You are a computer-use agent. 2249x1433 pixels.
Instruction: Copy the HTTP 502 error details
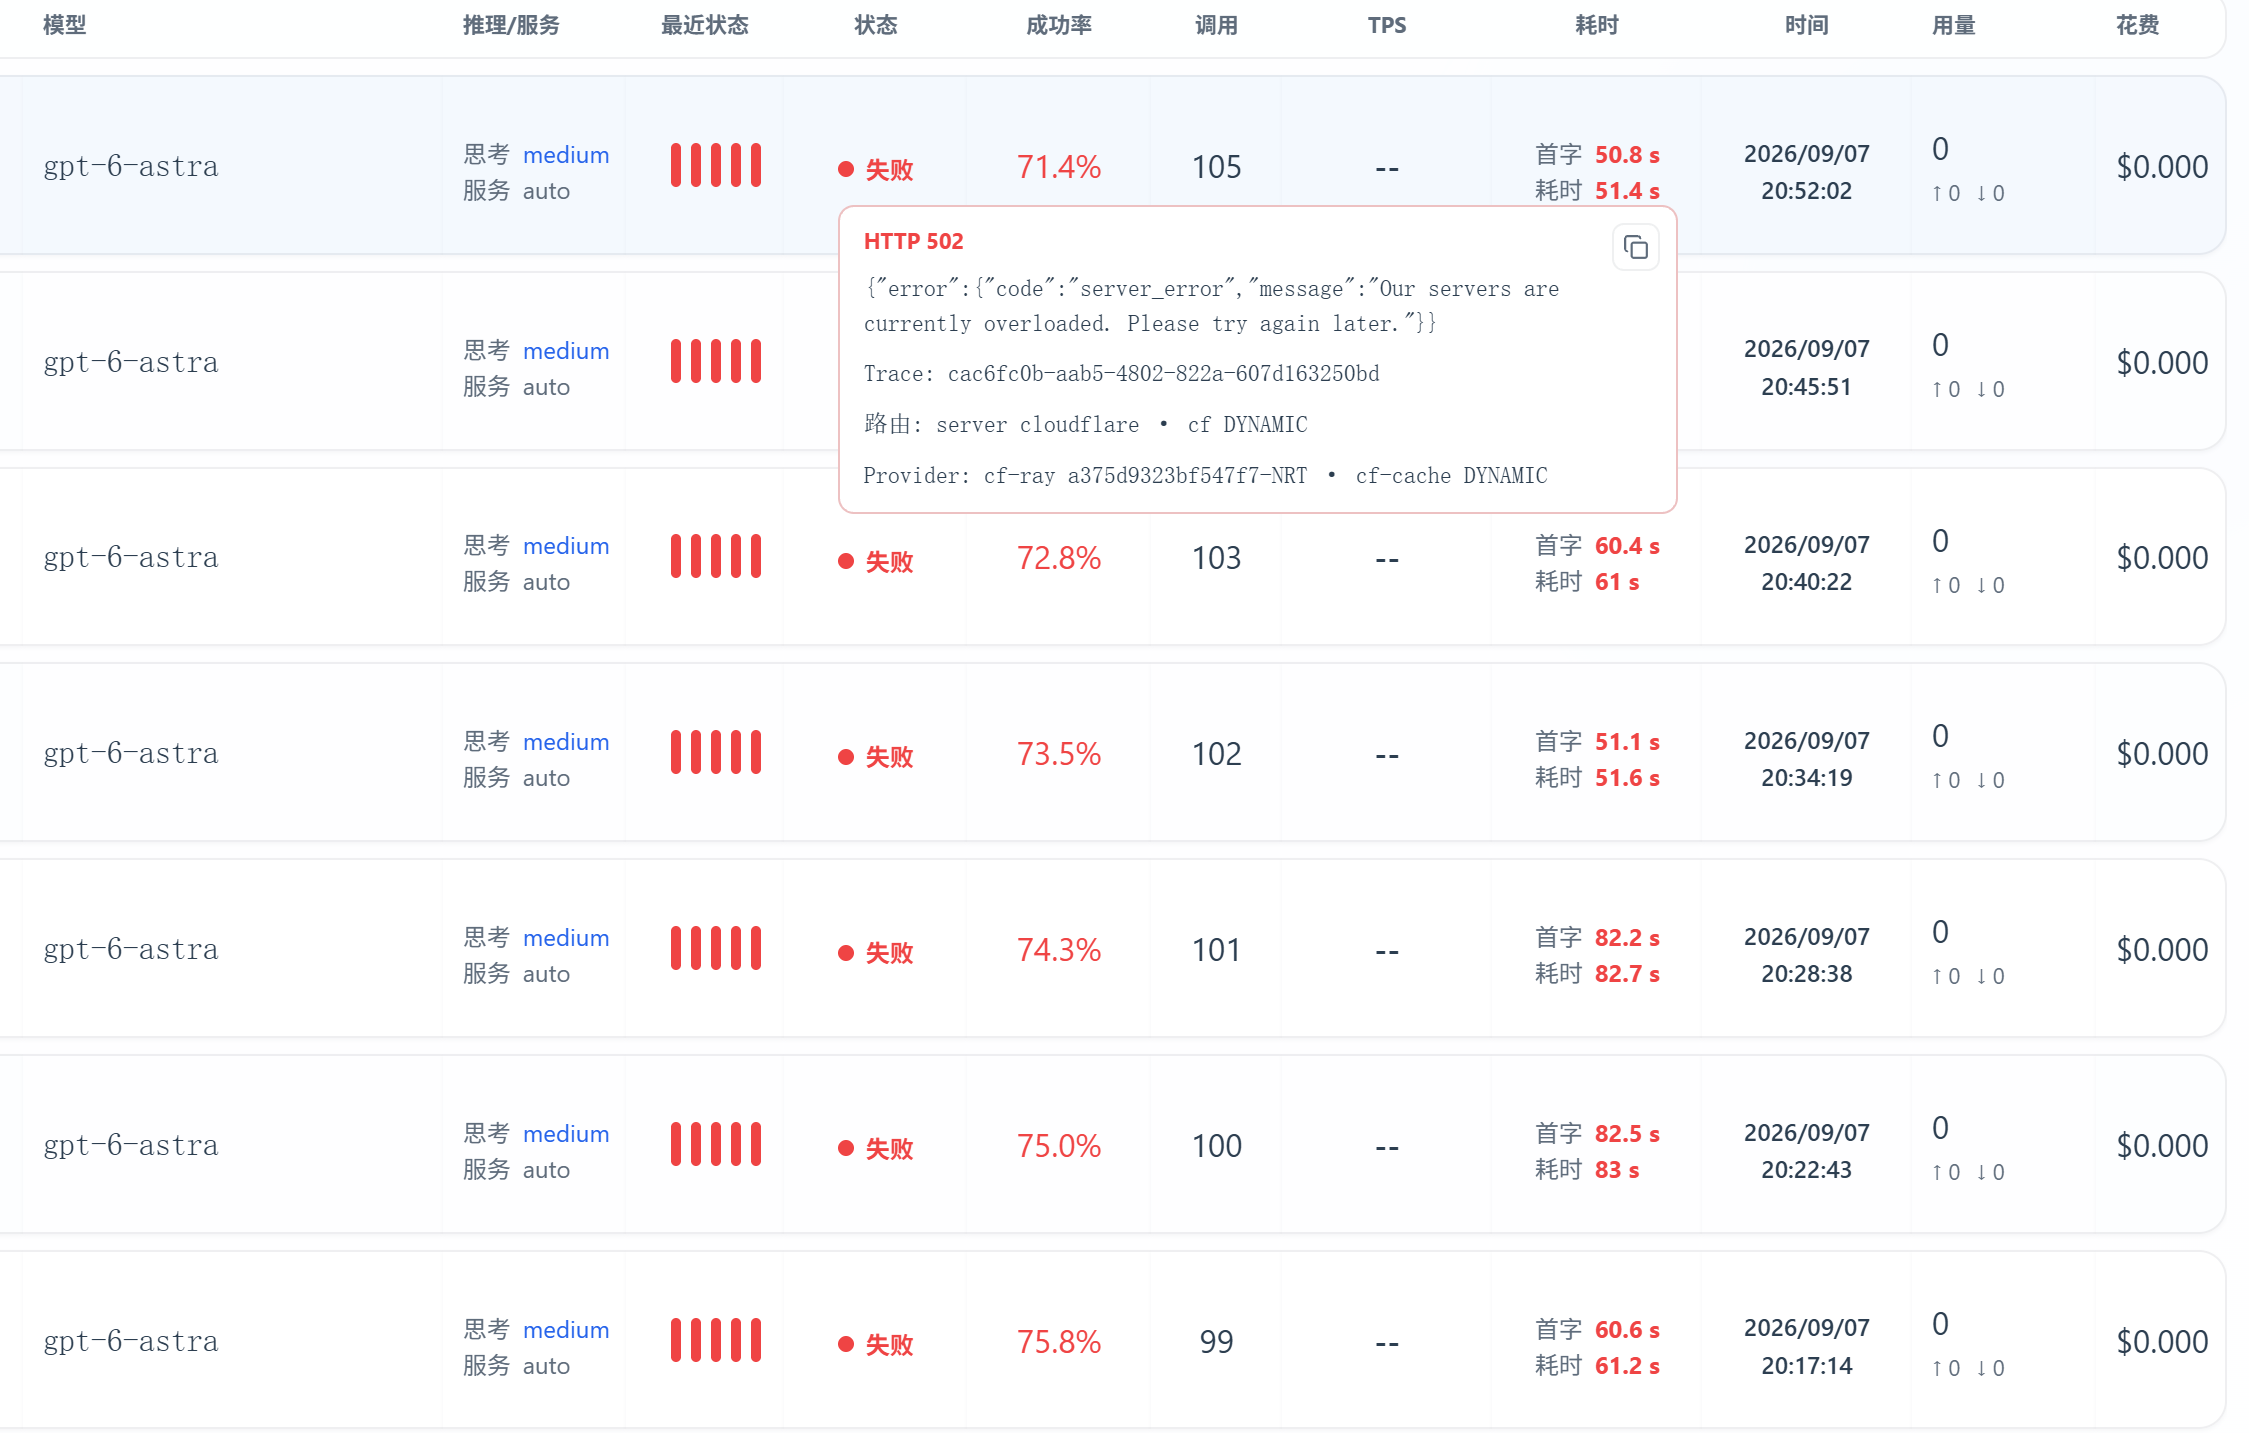click(x=1635, y=248)
